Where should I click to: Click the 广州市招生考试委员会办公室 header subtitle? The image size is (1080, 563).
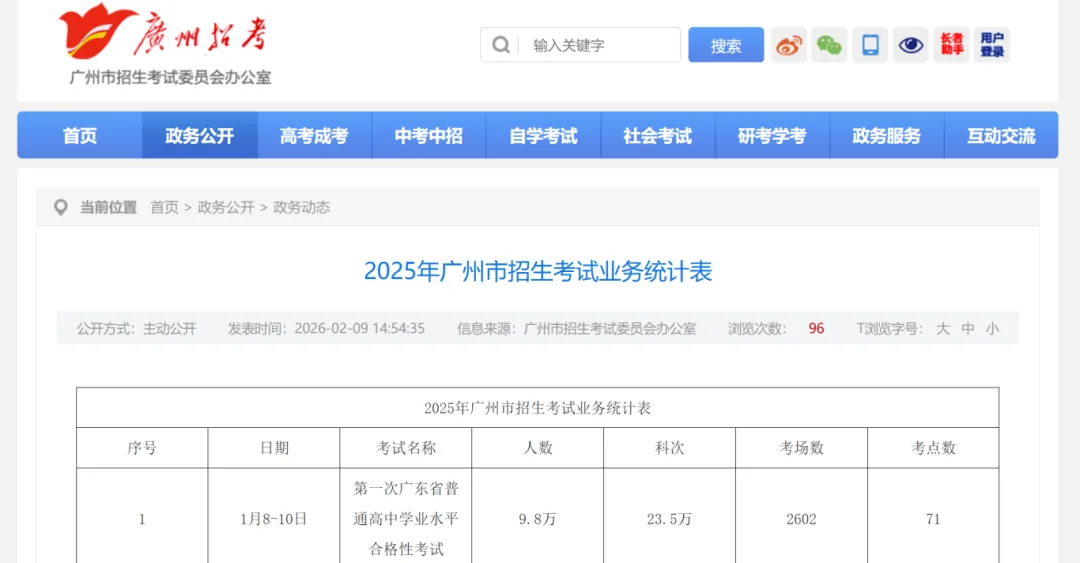coord(170,77)
